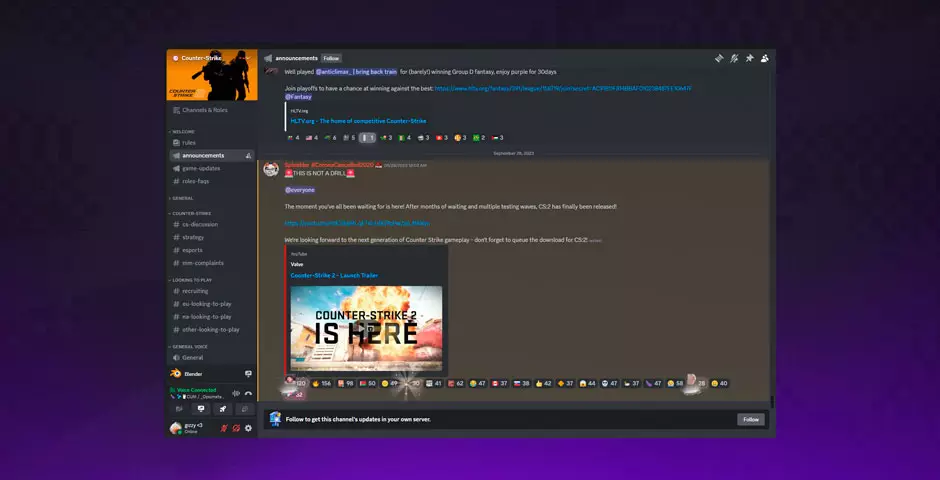This screenshot has height=480, width=940.
Task: Open user settings gear icon
Action: click(x=248, y=428)
